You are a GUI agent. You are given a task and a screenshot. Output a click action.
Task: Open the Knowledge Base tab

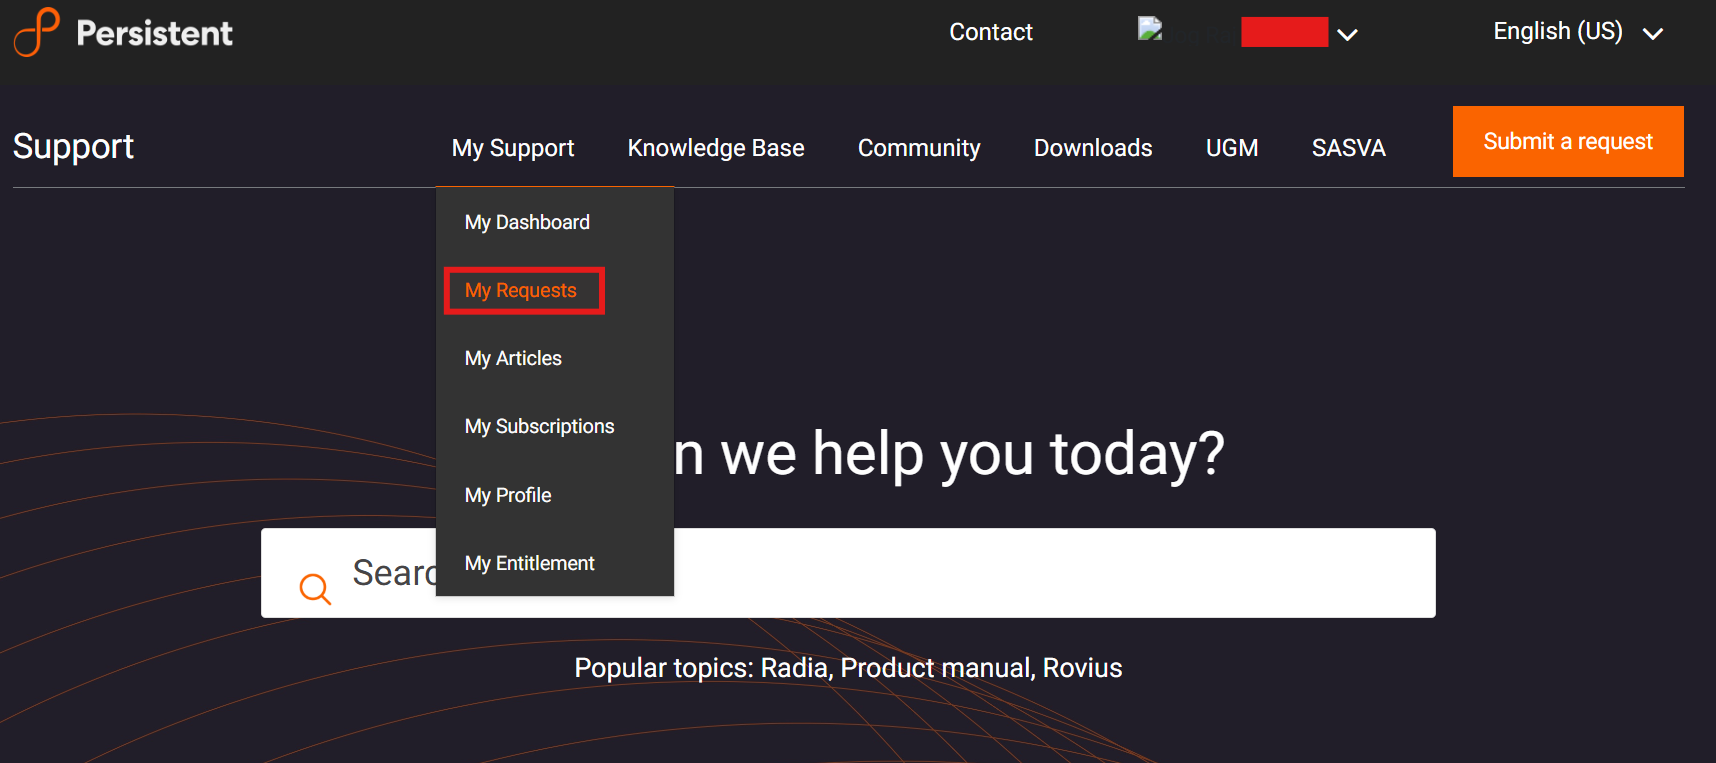(x=716, y=148)
